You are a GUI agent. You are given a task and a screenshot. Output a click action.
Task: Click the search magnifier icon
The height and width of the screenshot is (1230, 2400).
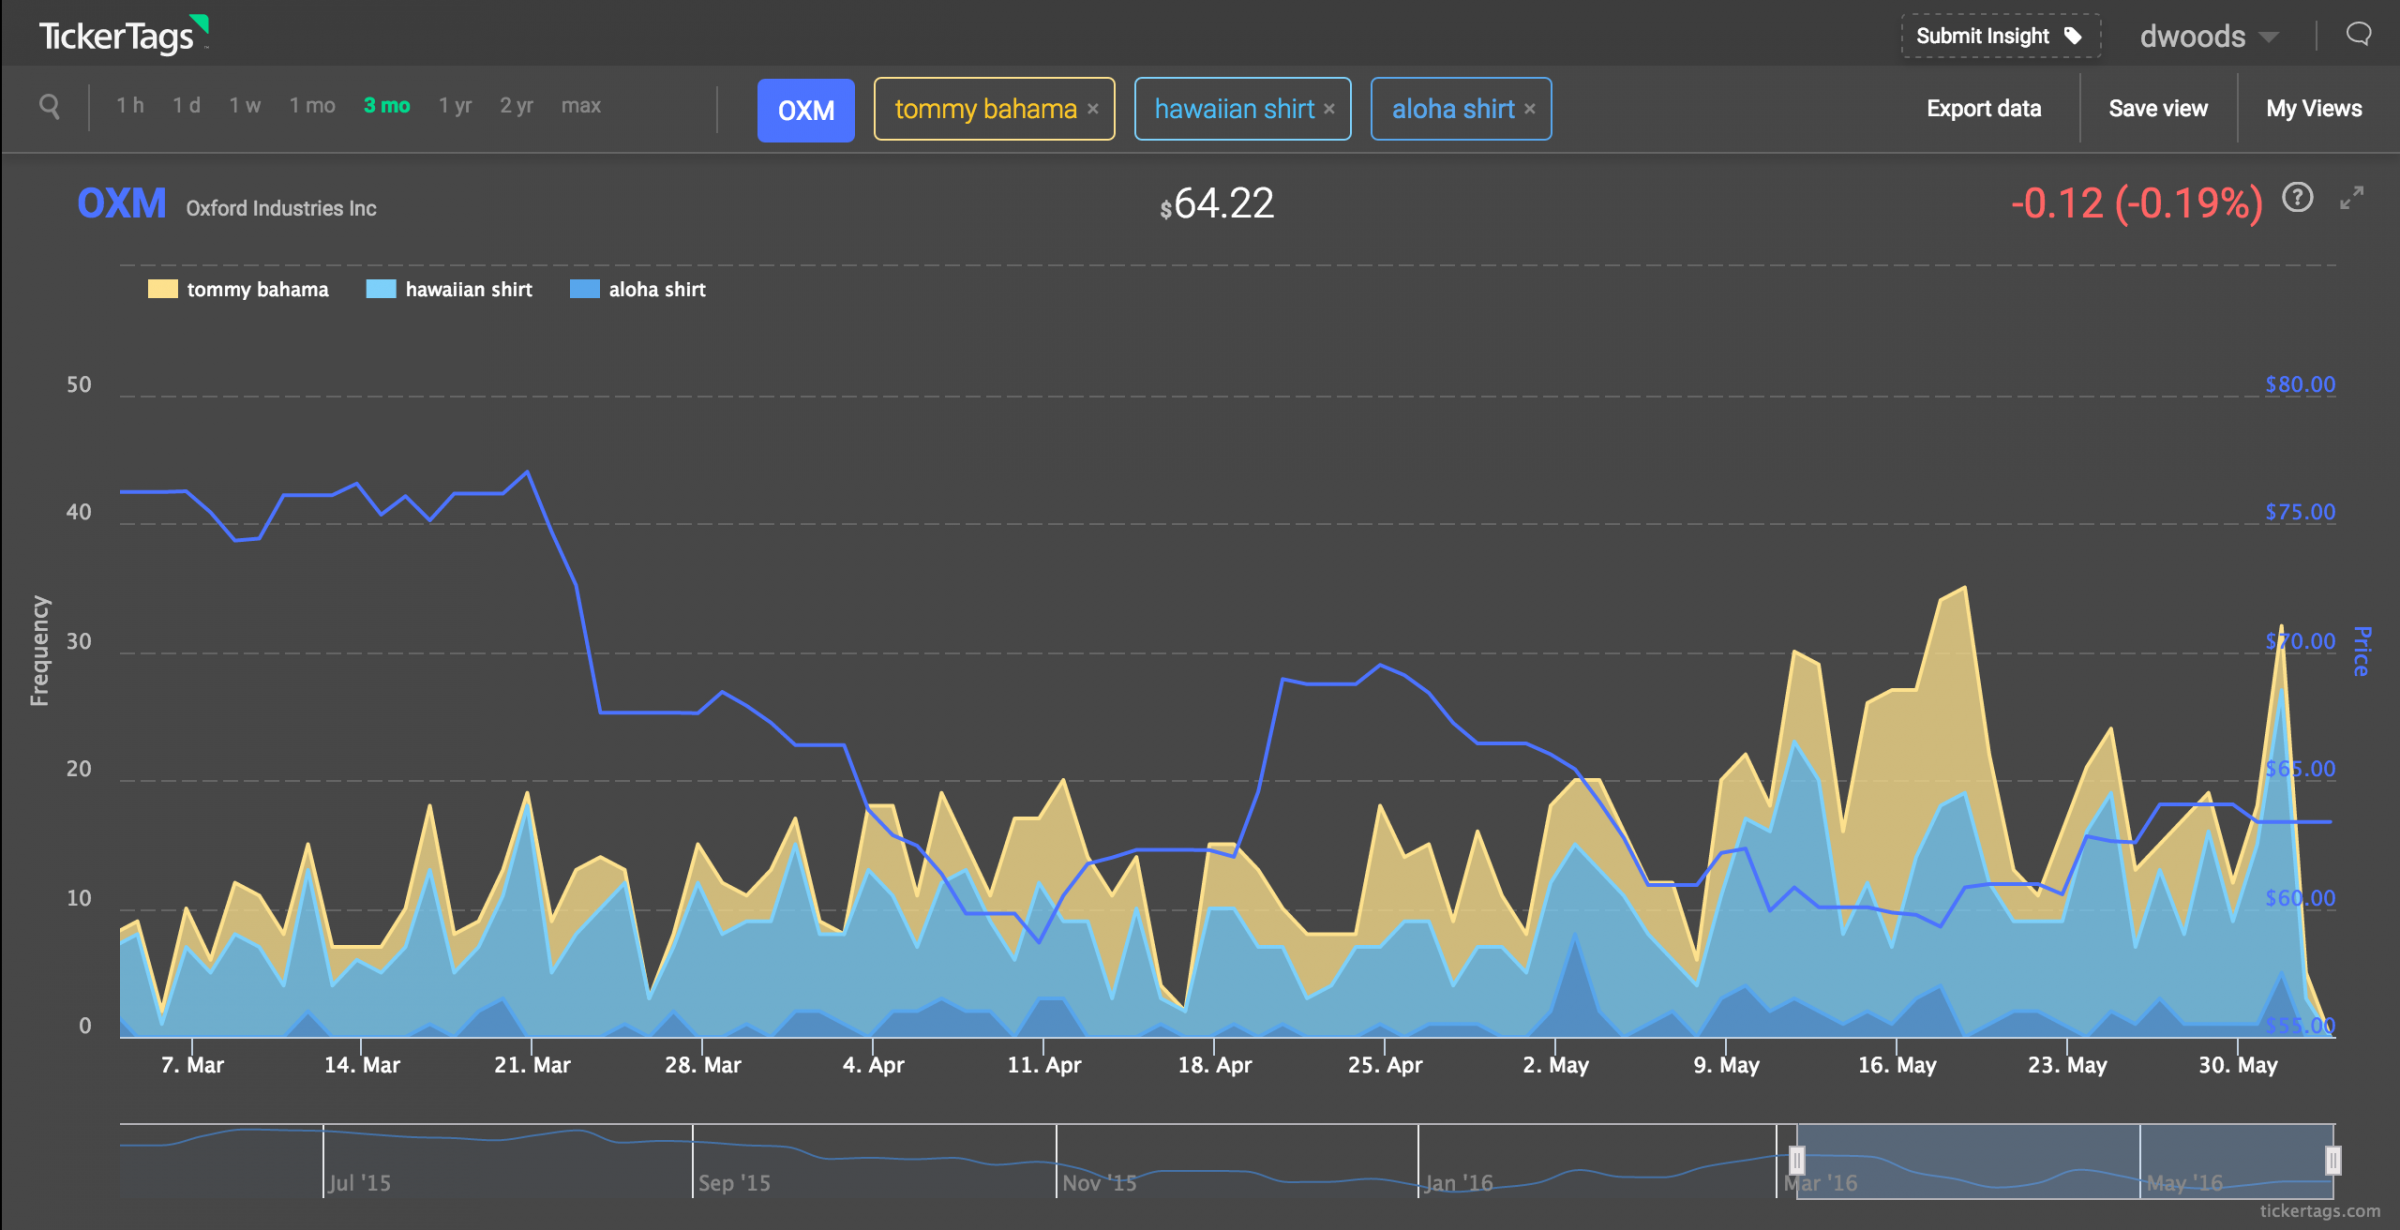coord(49,105)
